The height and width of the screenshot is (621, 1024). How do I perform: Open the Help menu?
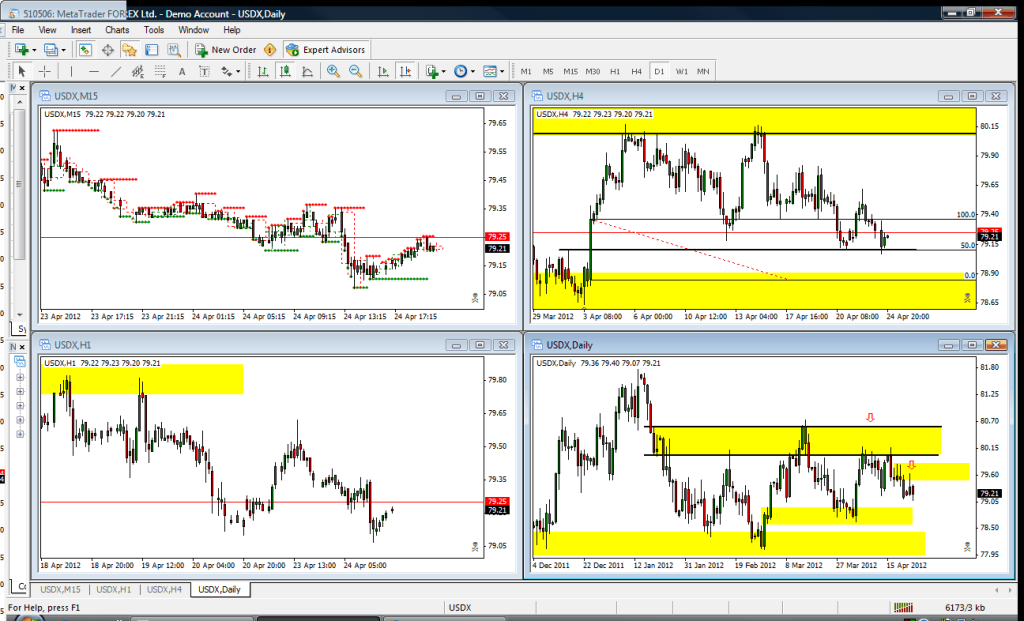pos(232,30)
